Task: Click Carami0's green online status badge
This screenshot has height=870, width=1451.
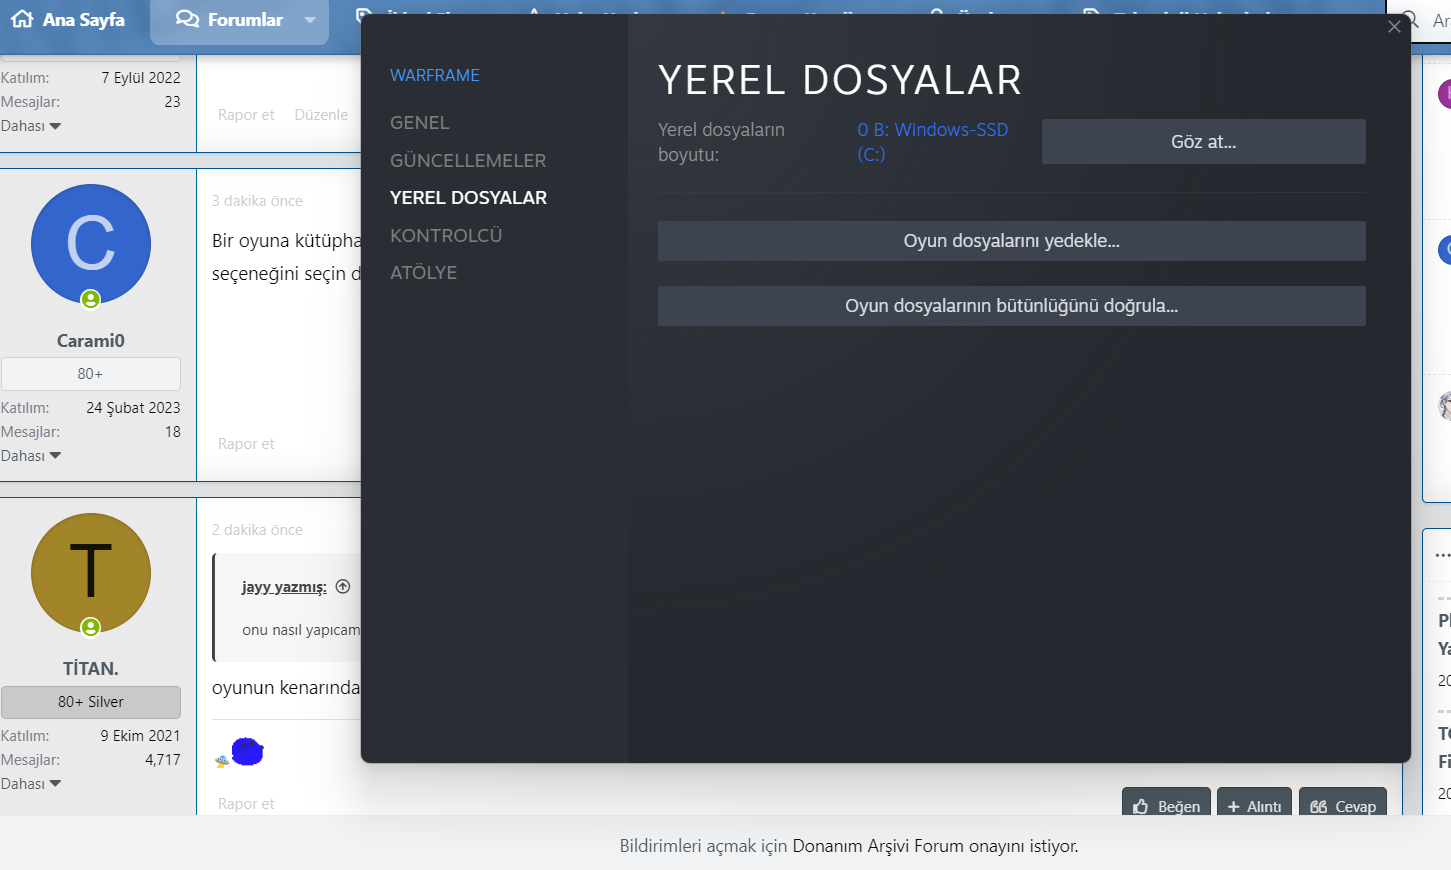Action: tap(91, 298)
